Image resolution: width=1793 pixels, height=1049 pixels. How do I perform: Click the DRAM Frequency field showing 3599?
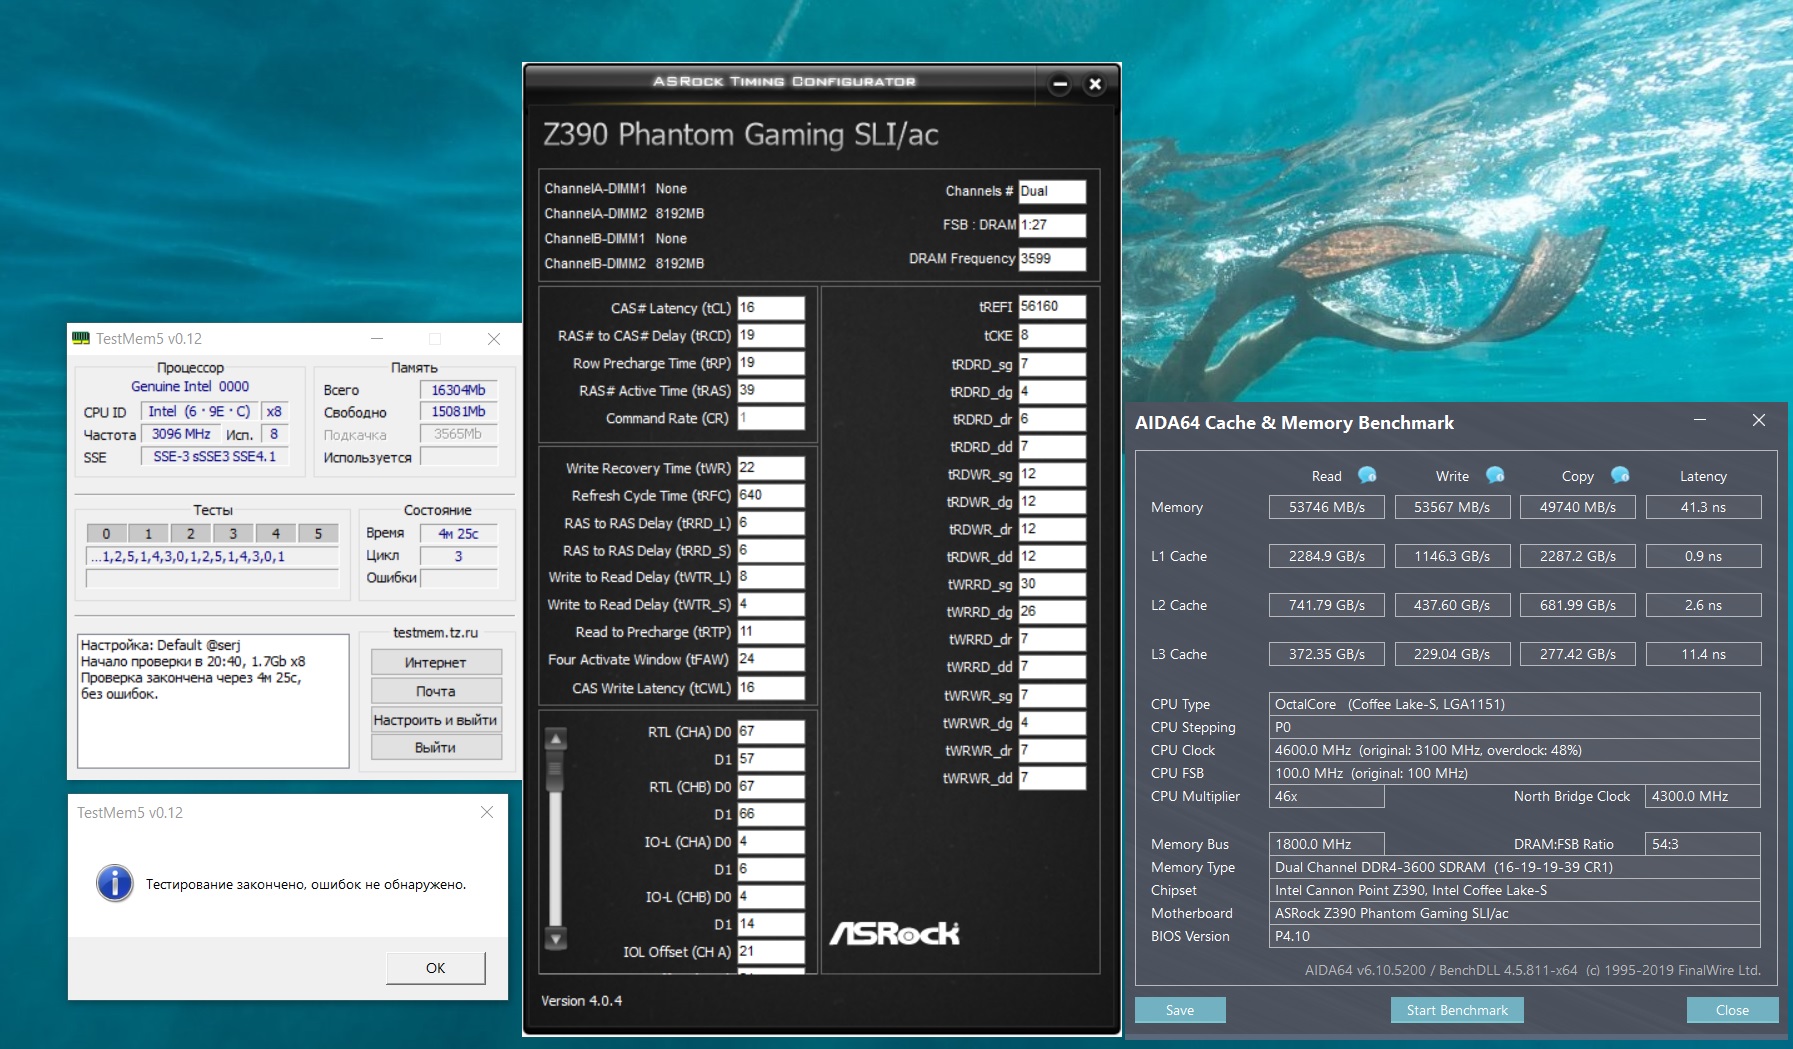1052,258
